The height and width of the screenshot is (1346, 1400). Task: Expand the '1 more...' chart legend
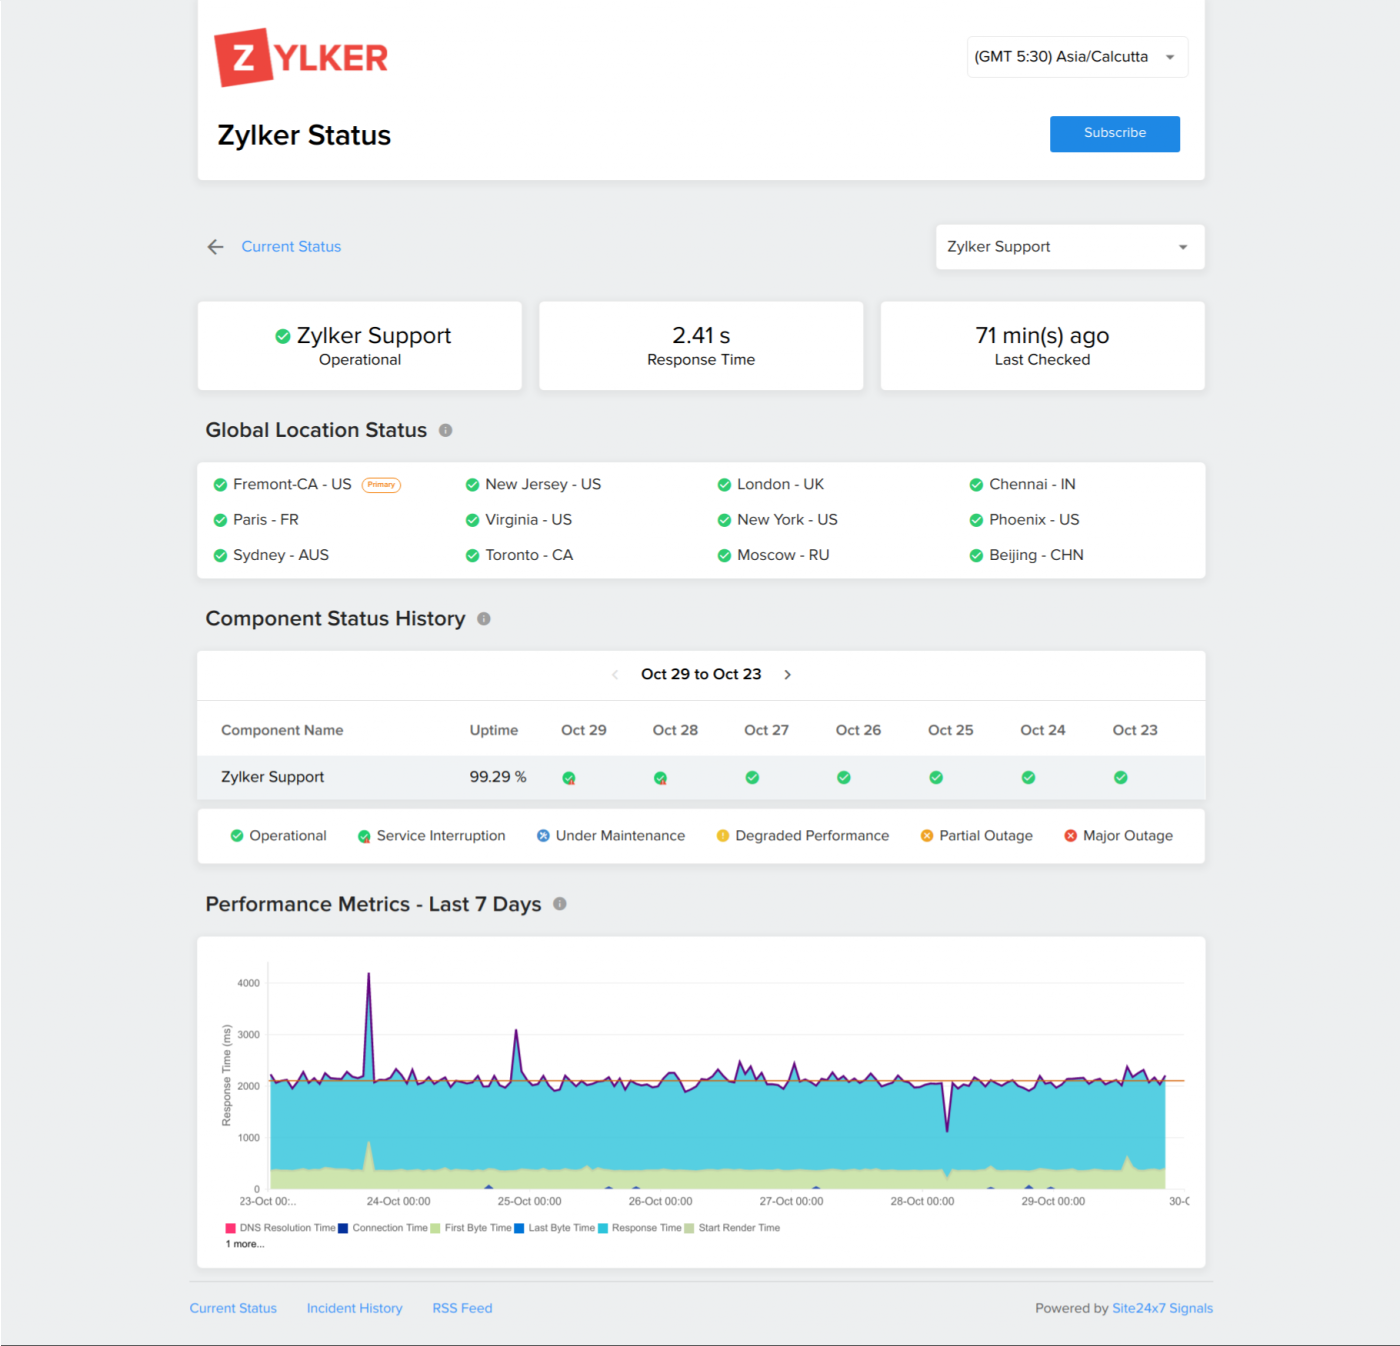pyautogui.click(x=245, y=1245)
